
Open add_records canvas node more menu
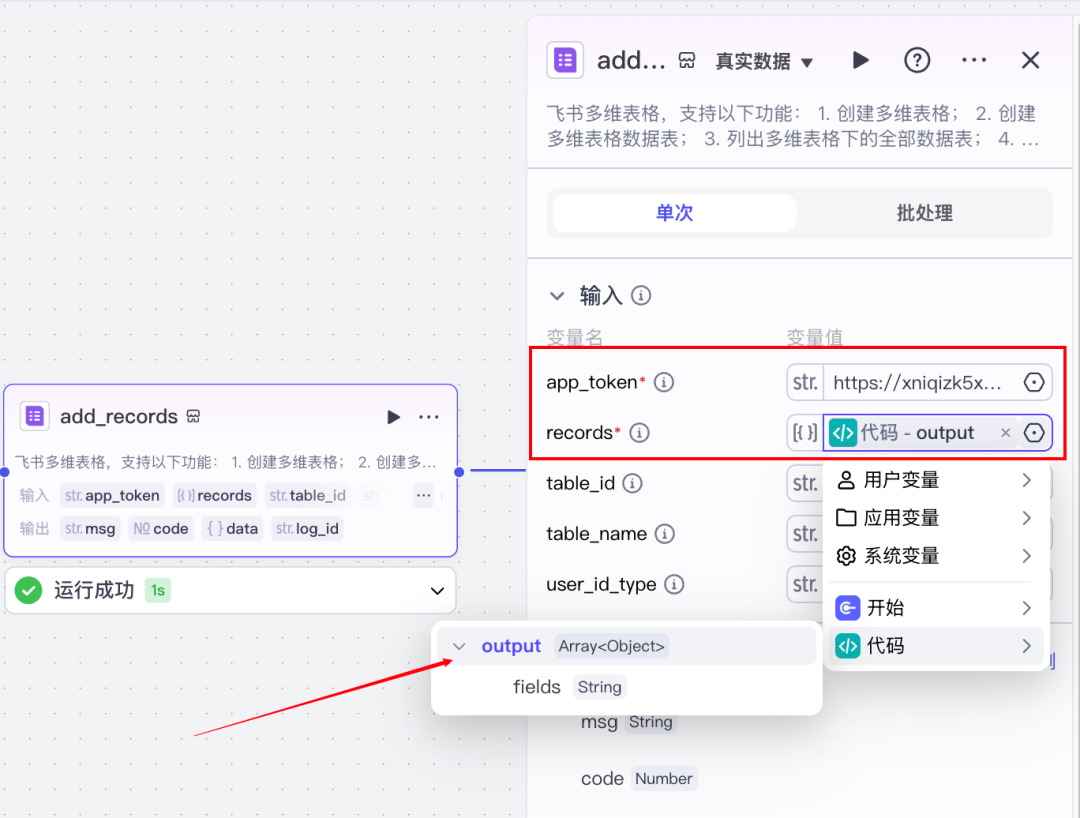point(428,417)
